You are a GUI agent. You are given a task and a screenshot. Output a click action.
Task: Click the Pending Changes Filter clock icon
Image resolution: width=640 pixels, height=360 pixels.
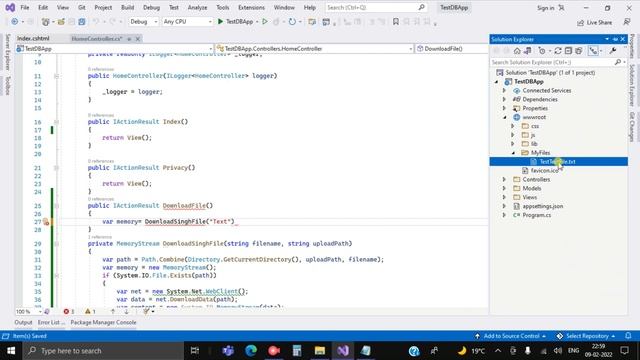(542, 51)
